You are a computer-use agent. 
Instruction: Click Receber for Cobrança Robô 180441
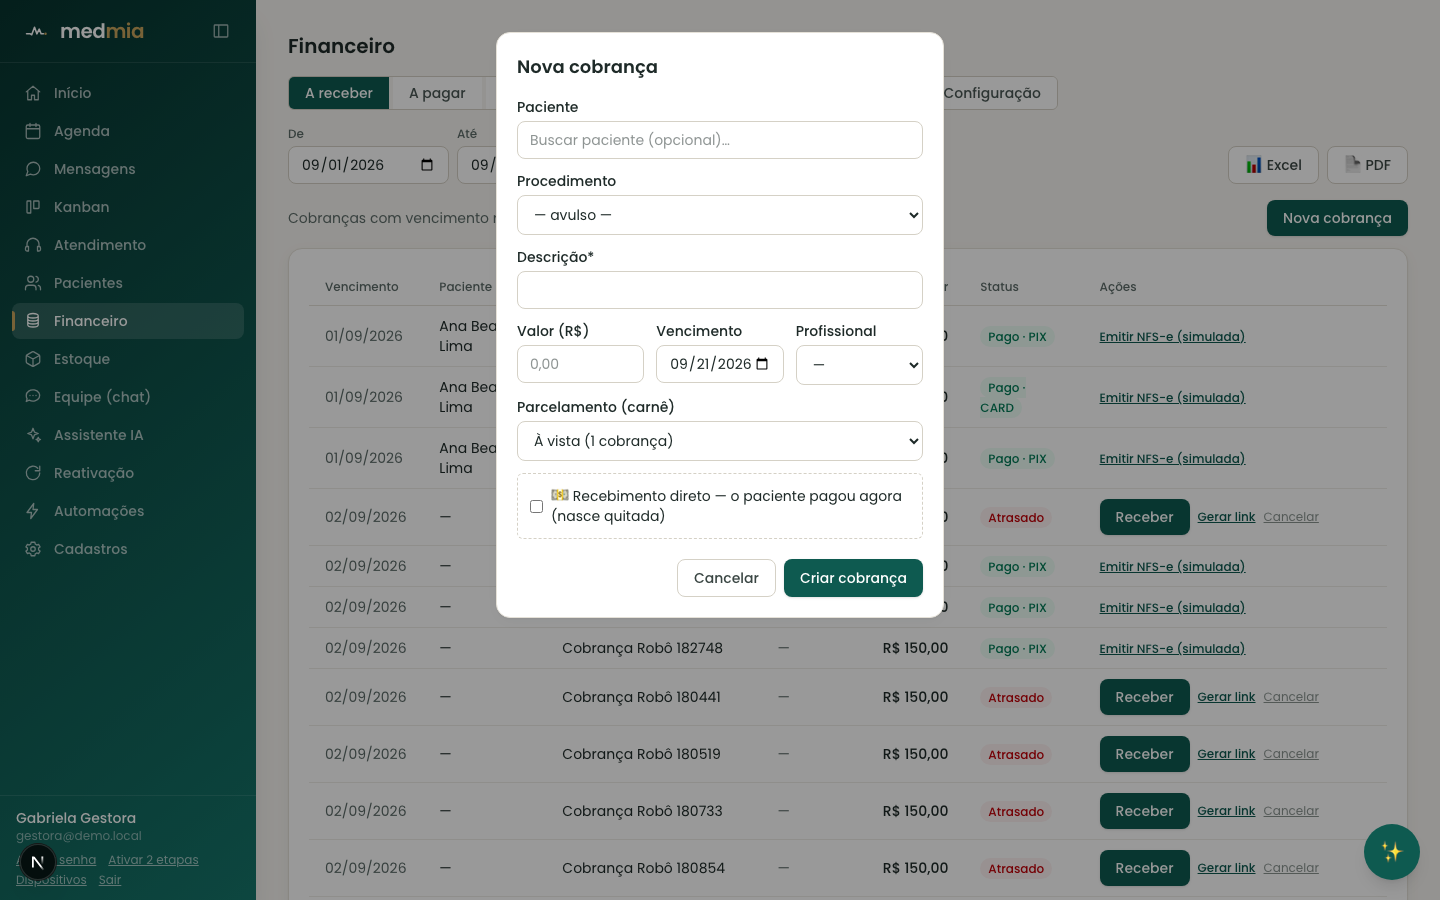point(1144,697)
